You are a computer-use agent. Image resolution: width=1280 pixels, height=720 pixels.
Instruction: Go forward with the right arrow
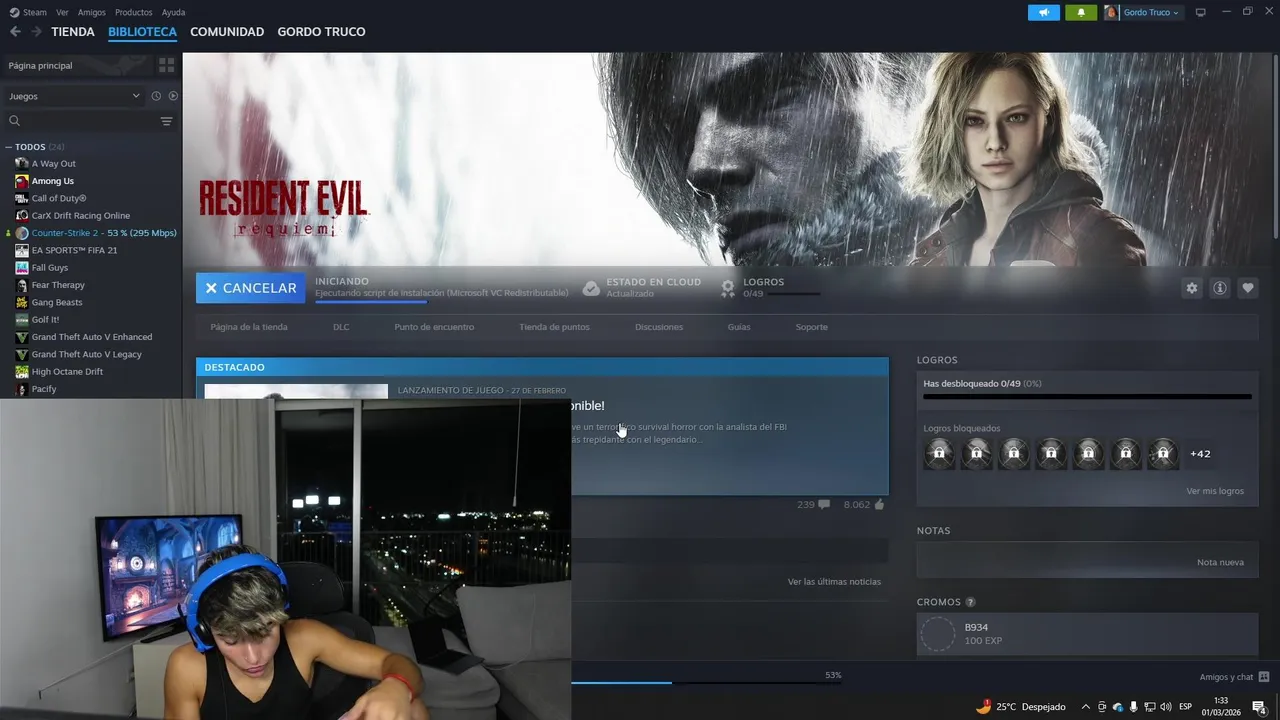click(36, 32)
